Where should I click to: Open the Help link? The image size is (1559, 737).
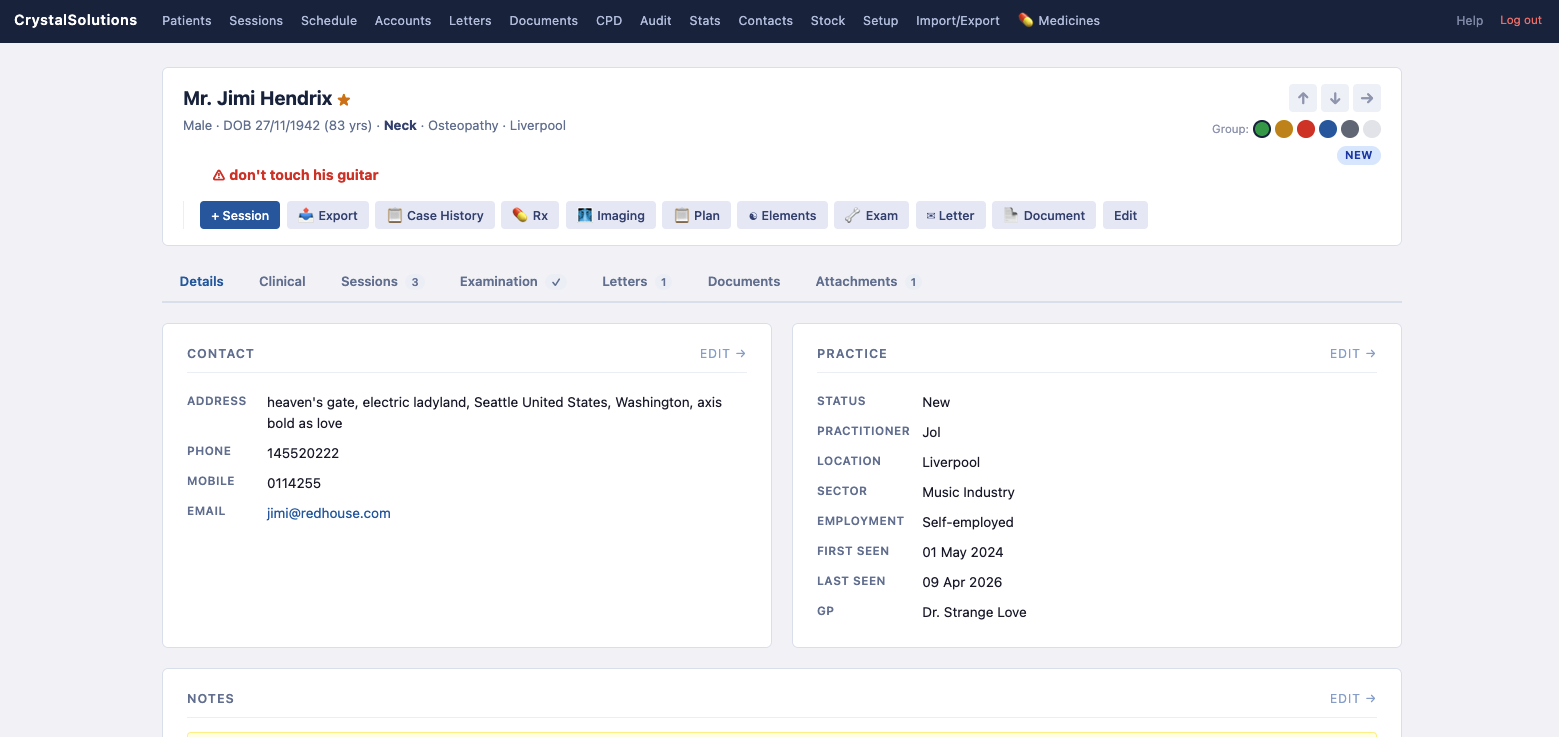point(1470,20)
